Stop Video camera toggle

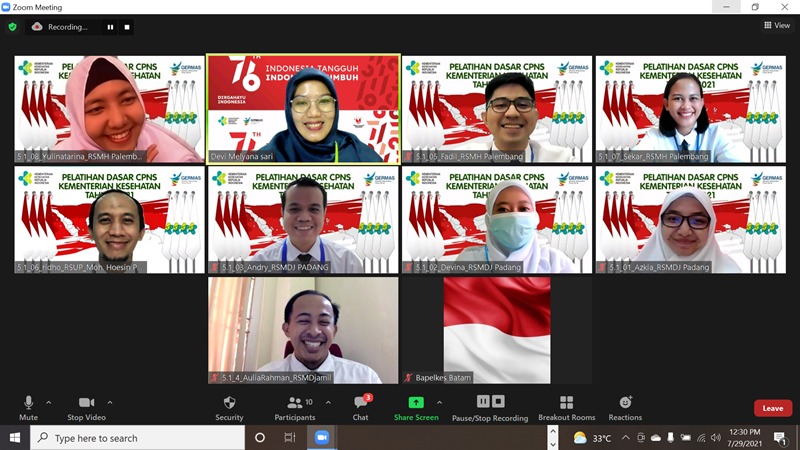tap(88, 406)
